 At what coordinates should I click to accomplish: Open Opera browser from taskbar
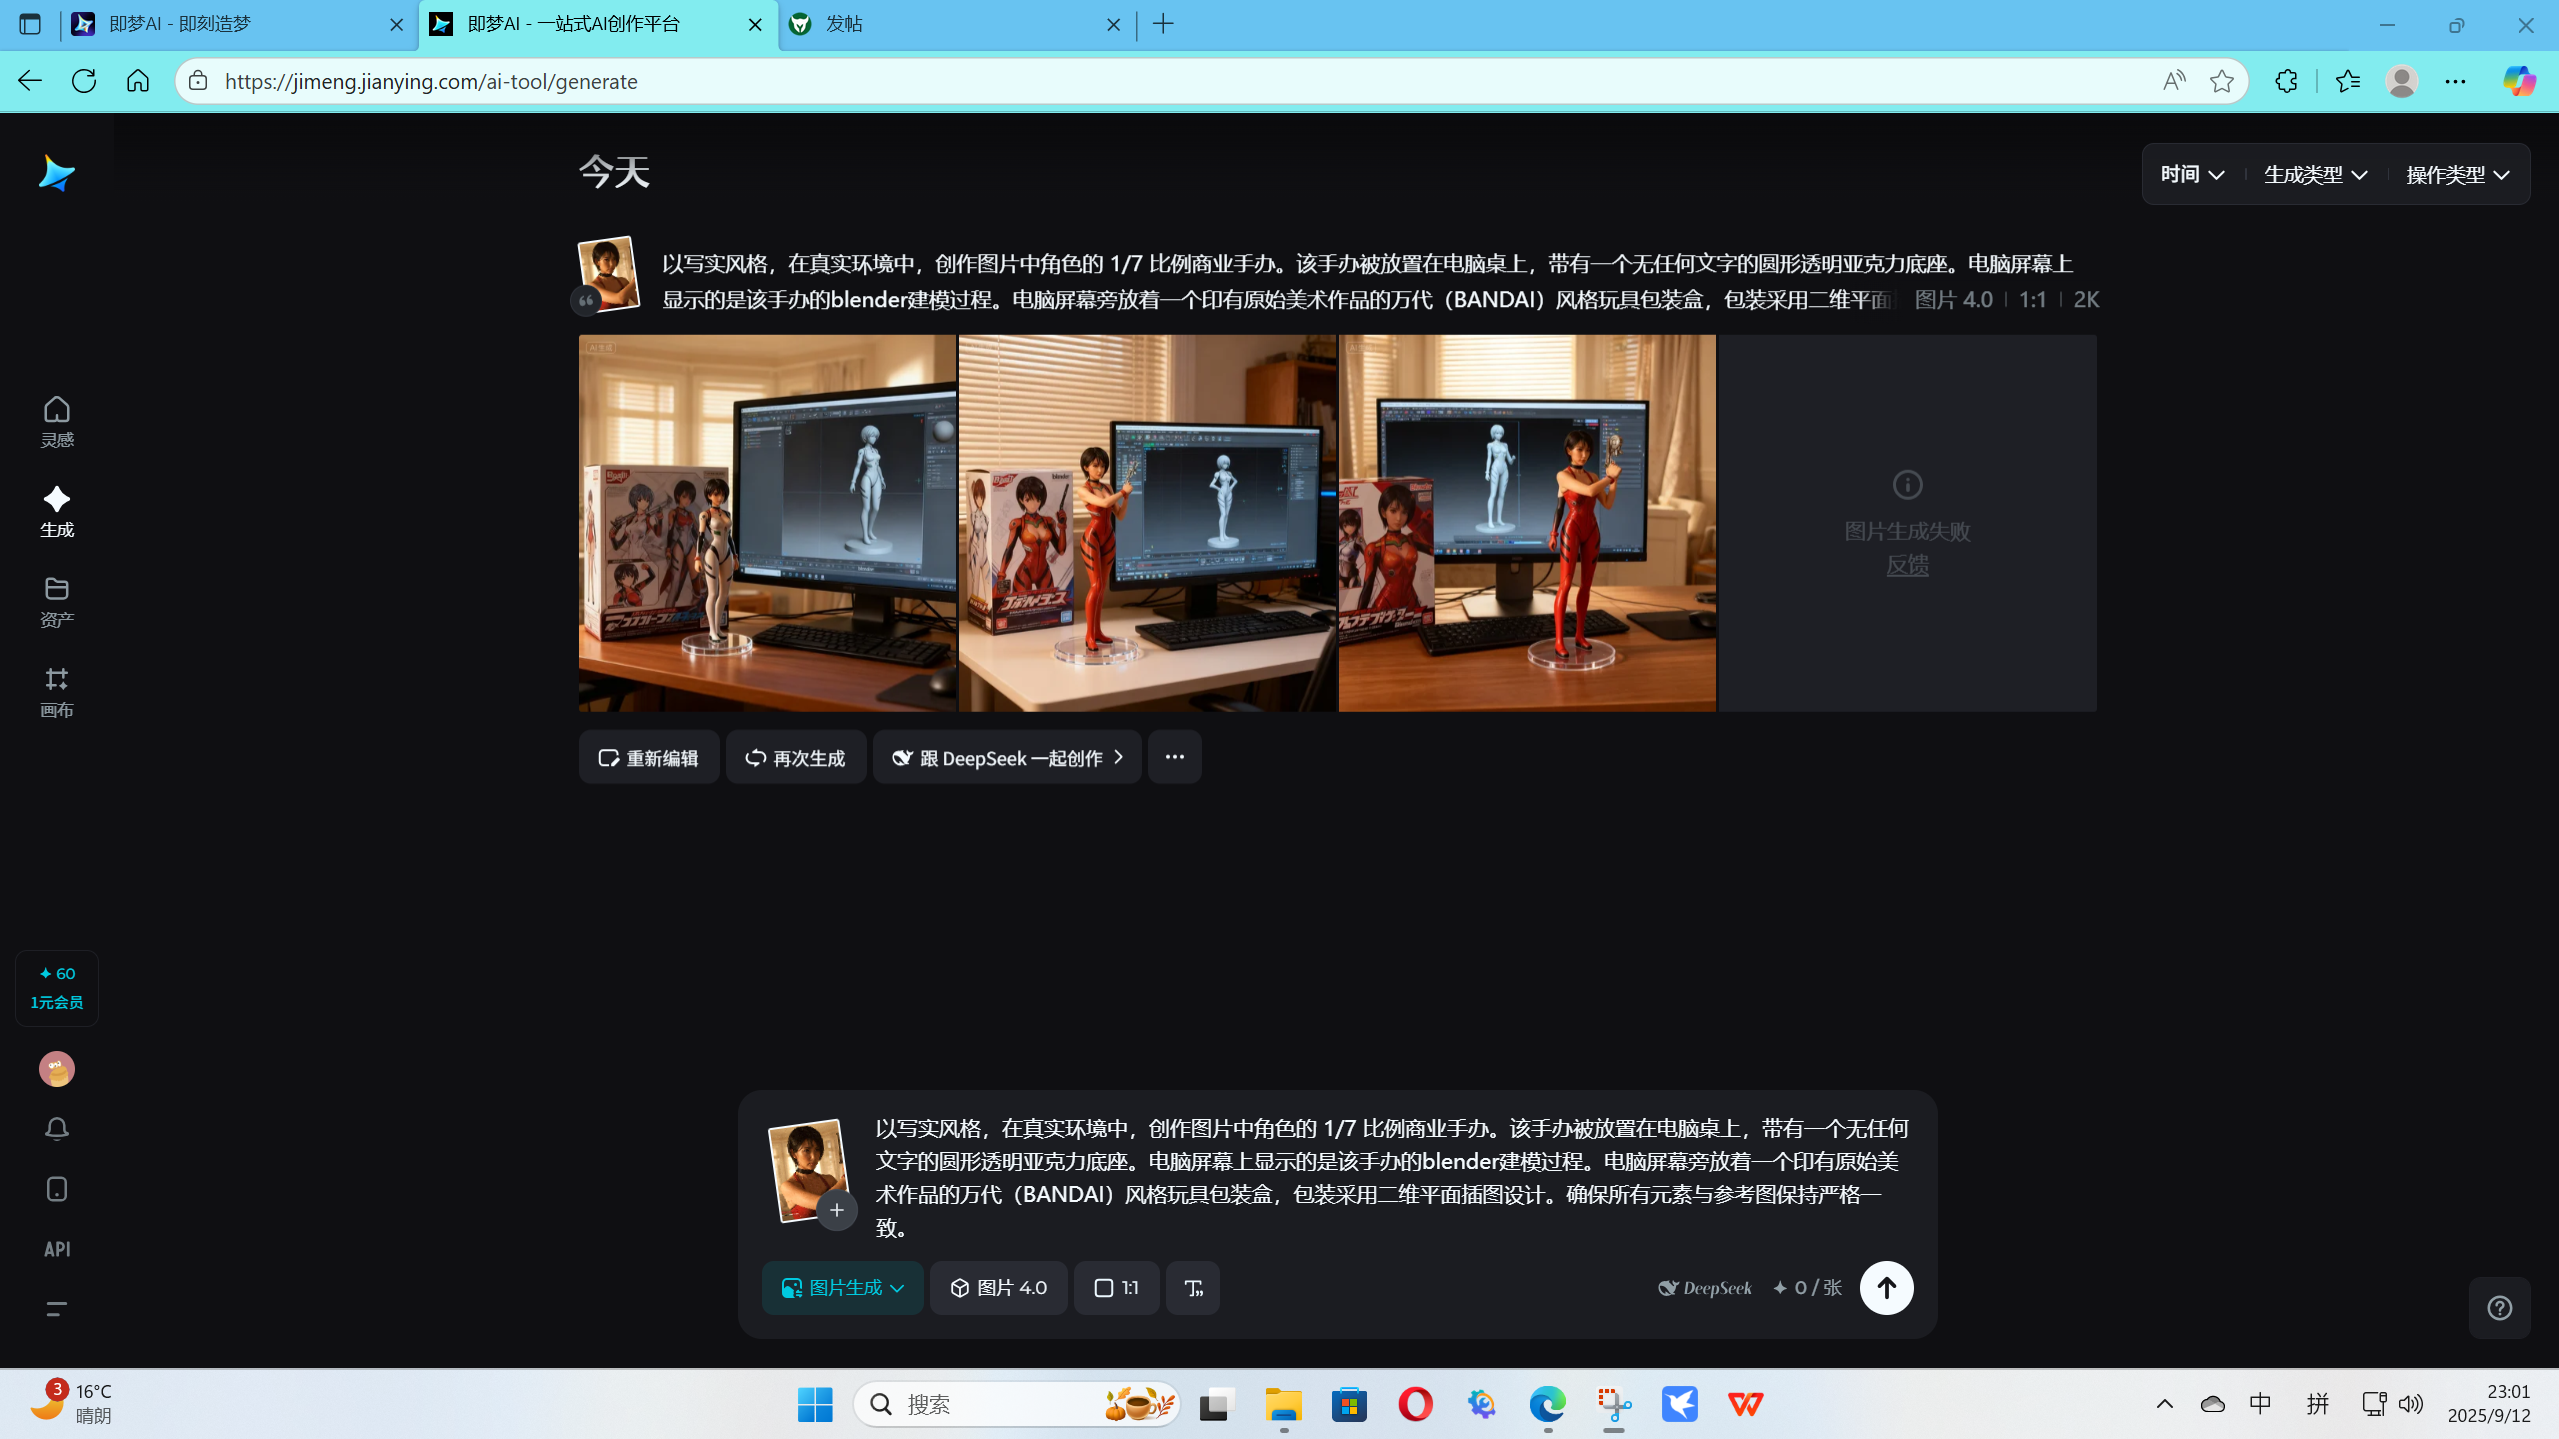[x=1415, y=1404]
